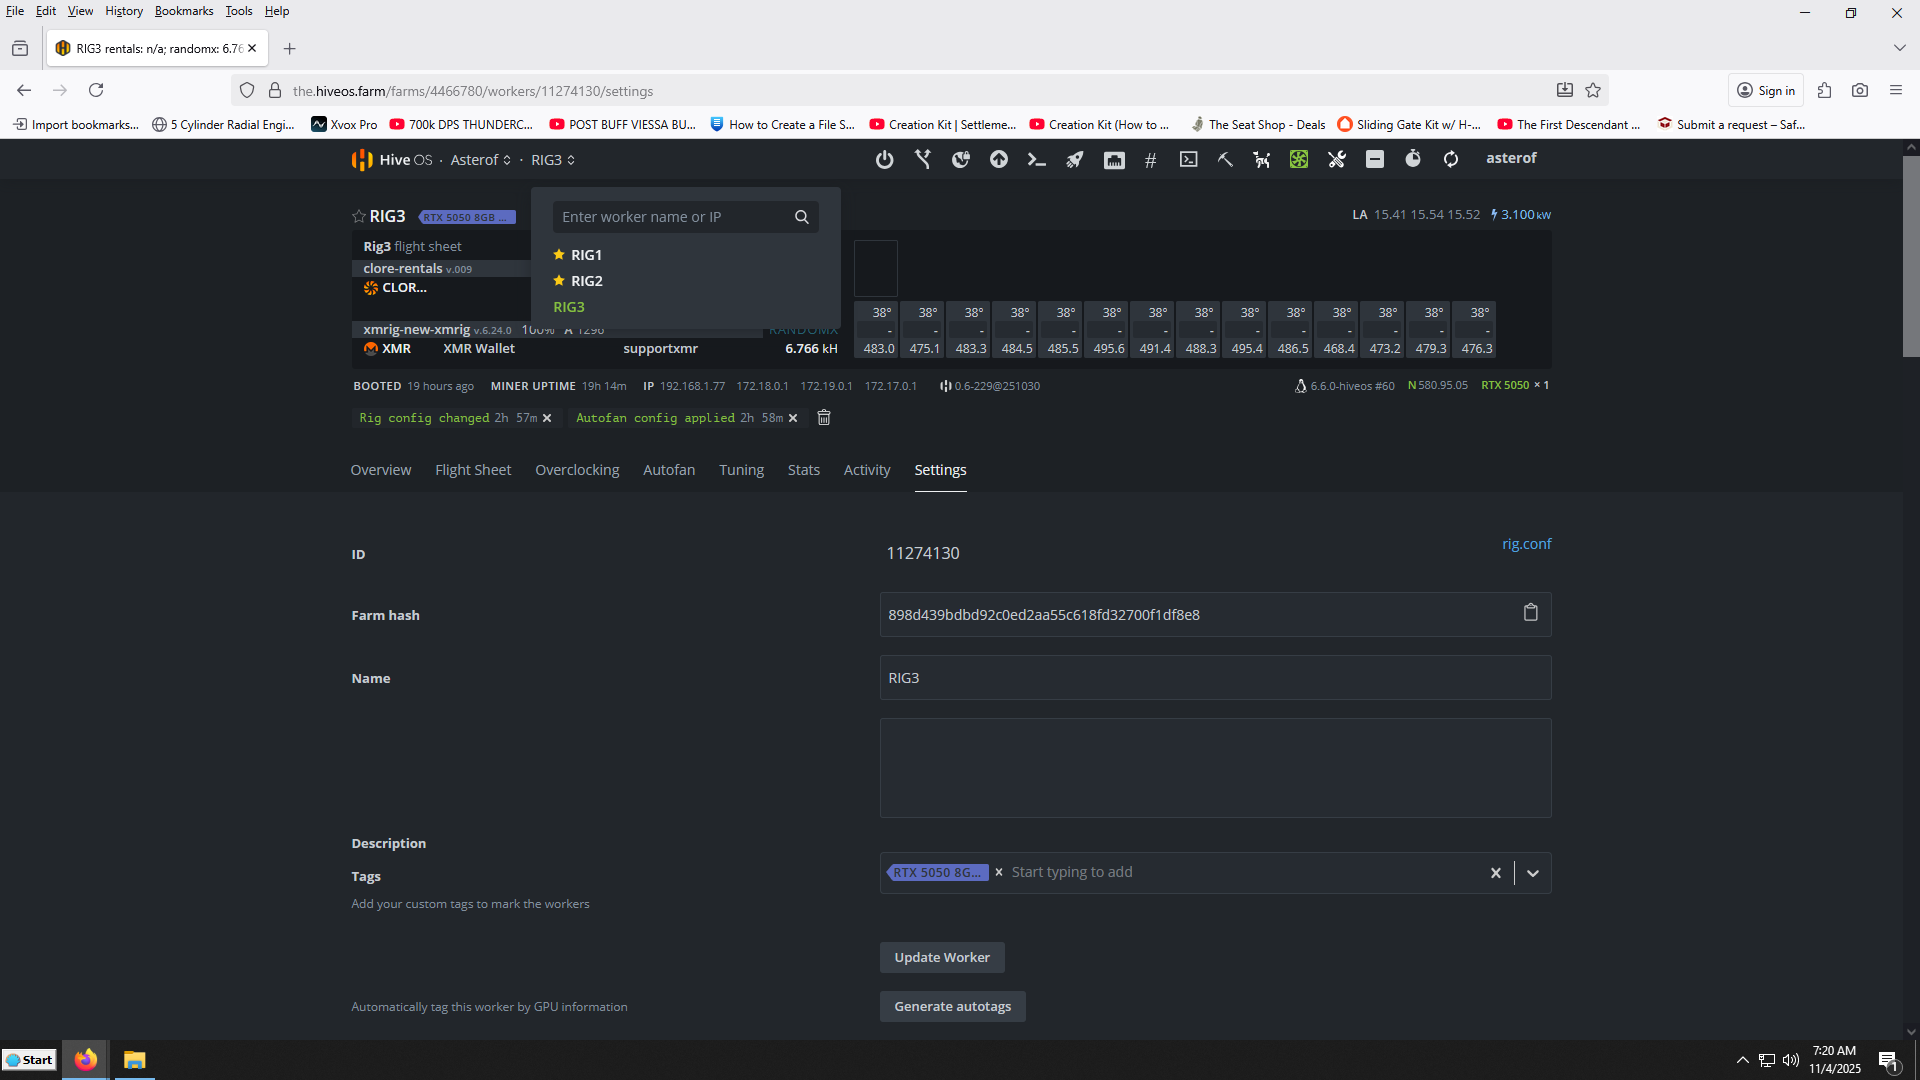Open the run command terminal icon
Image resolution: width=1920 pixels, height=1080 pixels.
1036,160
